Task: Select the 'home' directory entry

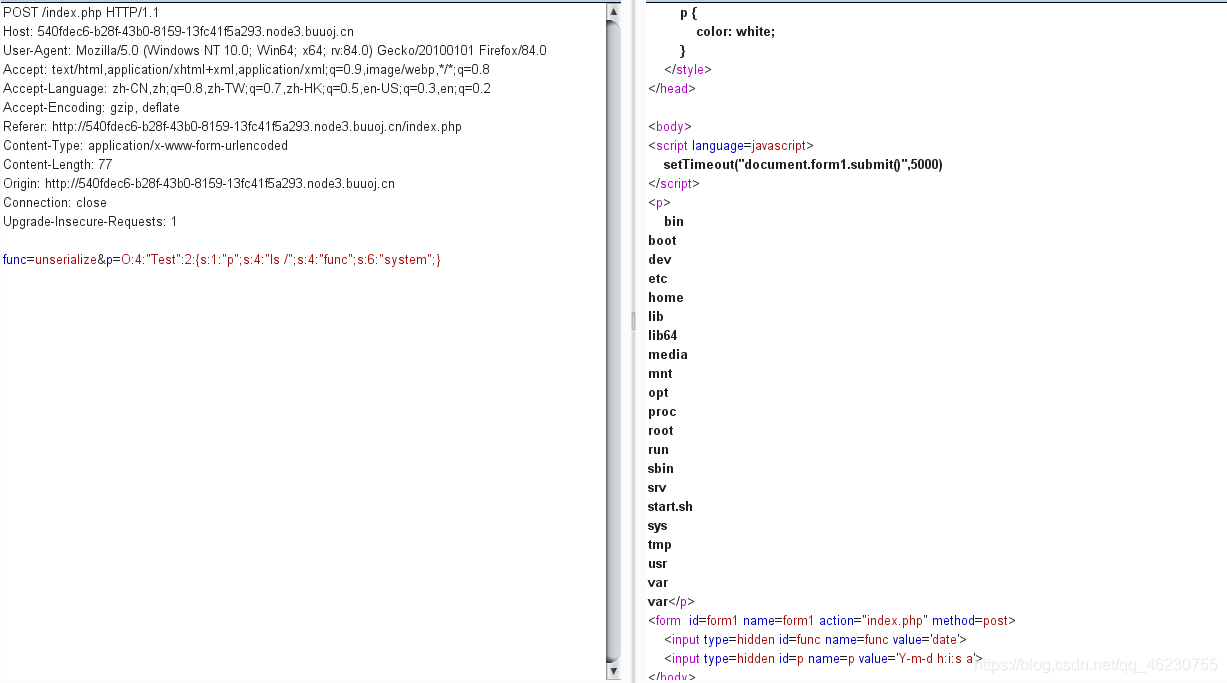Action: (666, 297)
